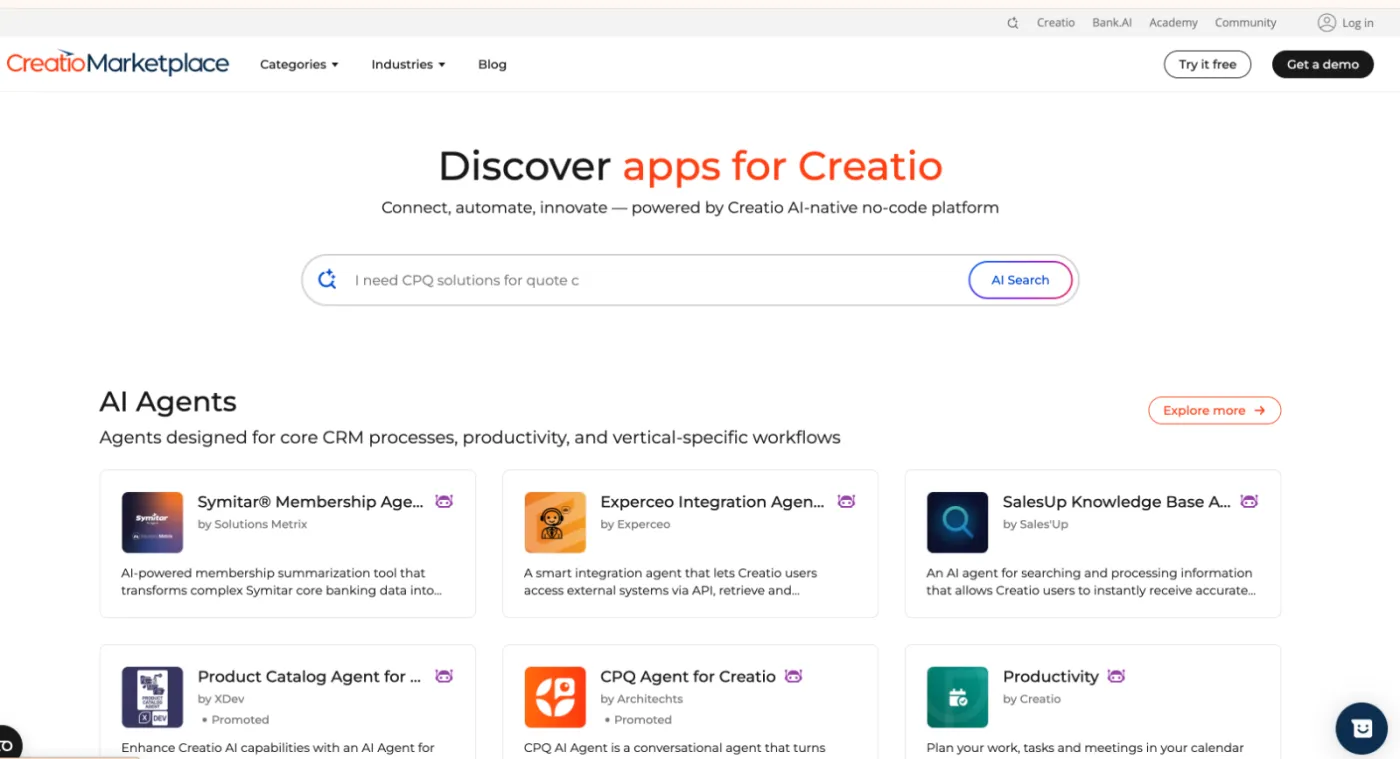The width and height of the screenshot is (1400, 759).
Task: Click the Try it free button
Action: pos(1207,64)
